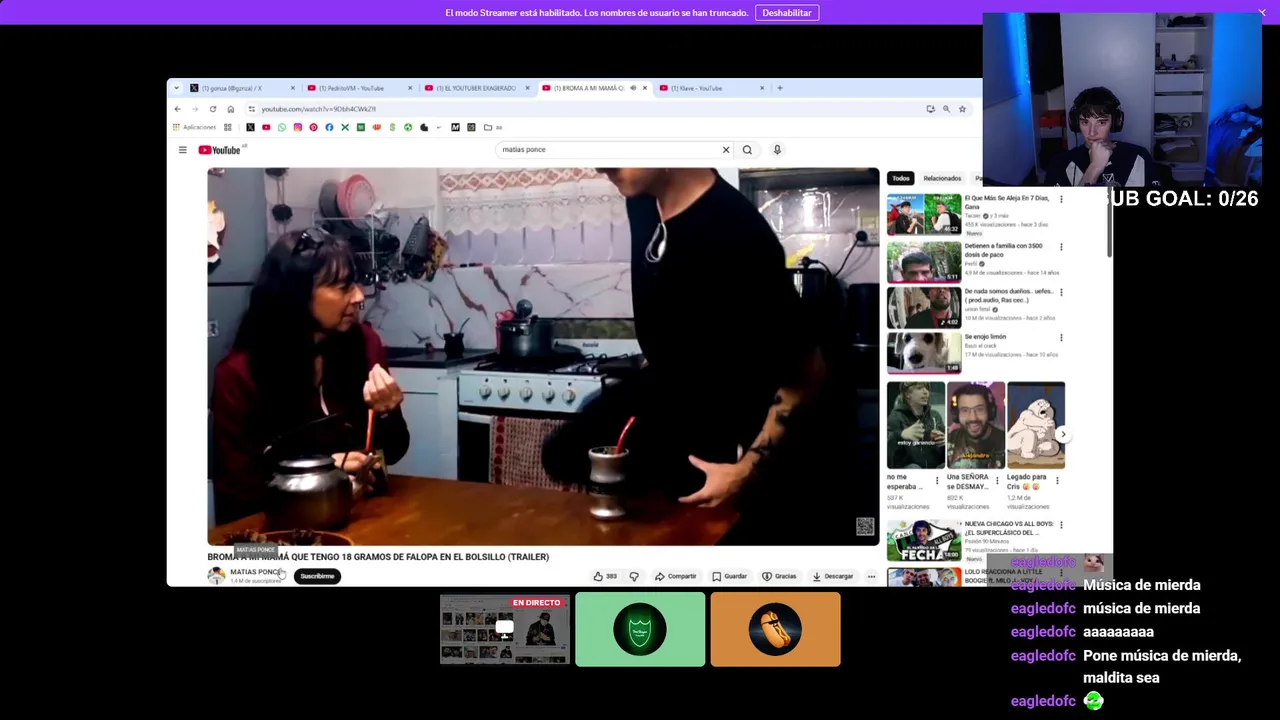The width and height of the screenshot is (1280, 720).
Task: Open the X (Twitter) bookmark in bookmarks bar
Action: 250,127
